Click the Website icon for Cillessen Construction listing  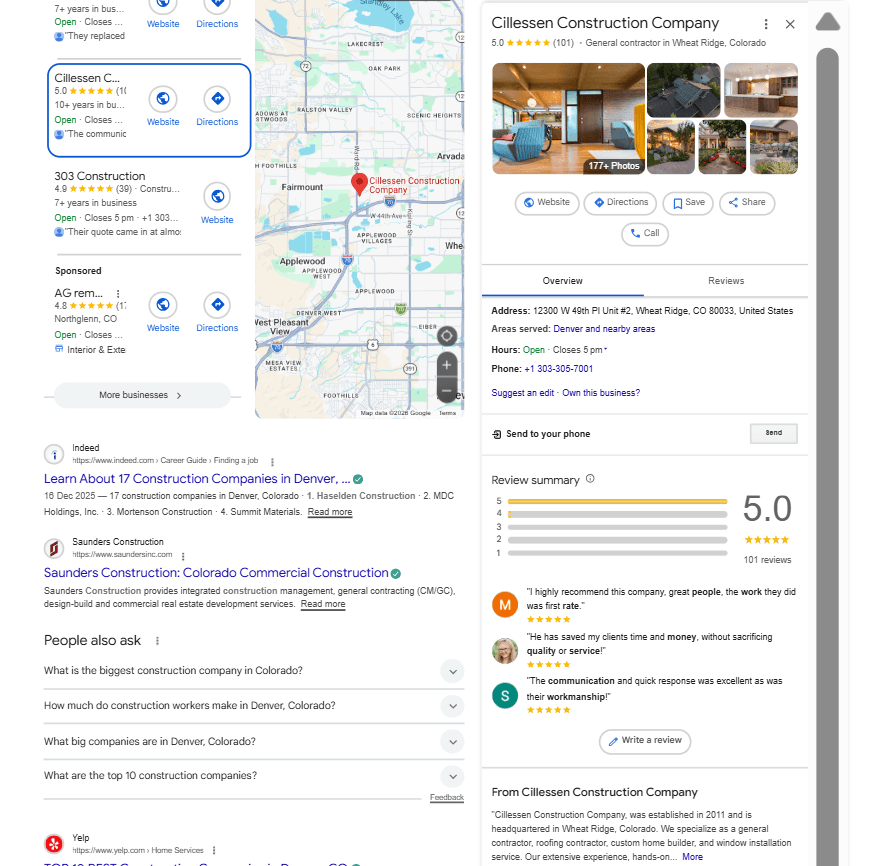point(163,96)
